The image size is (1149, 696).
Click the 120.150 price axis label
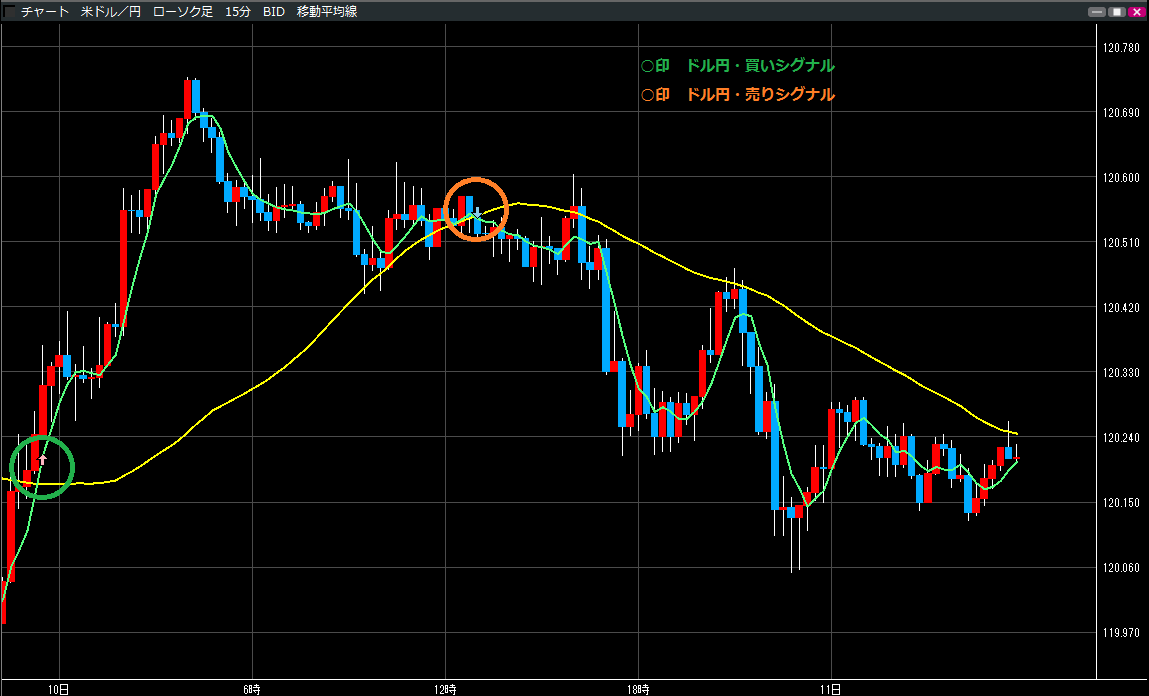coord(1121,503)
